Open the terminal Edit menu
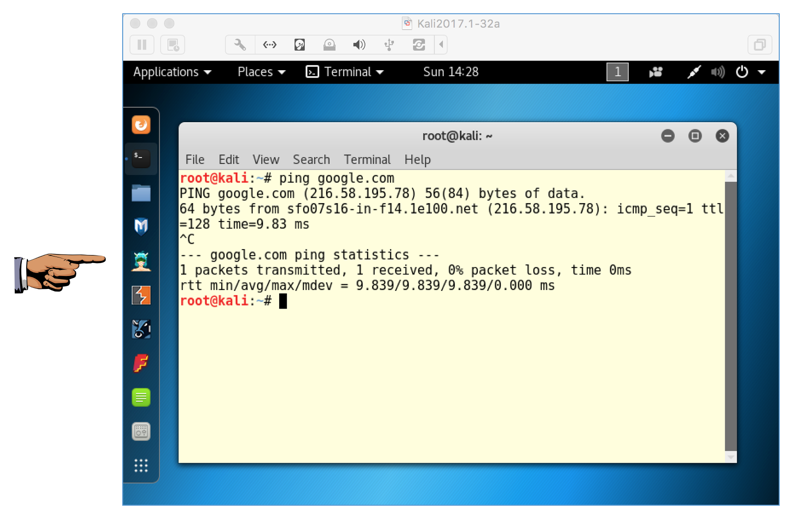The width and height of the screenshot is (795, 519). pyautogui.click(x=229, y=160)
